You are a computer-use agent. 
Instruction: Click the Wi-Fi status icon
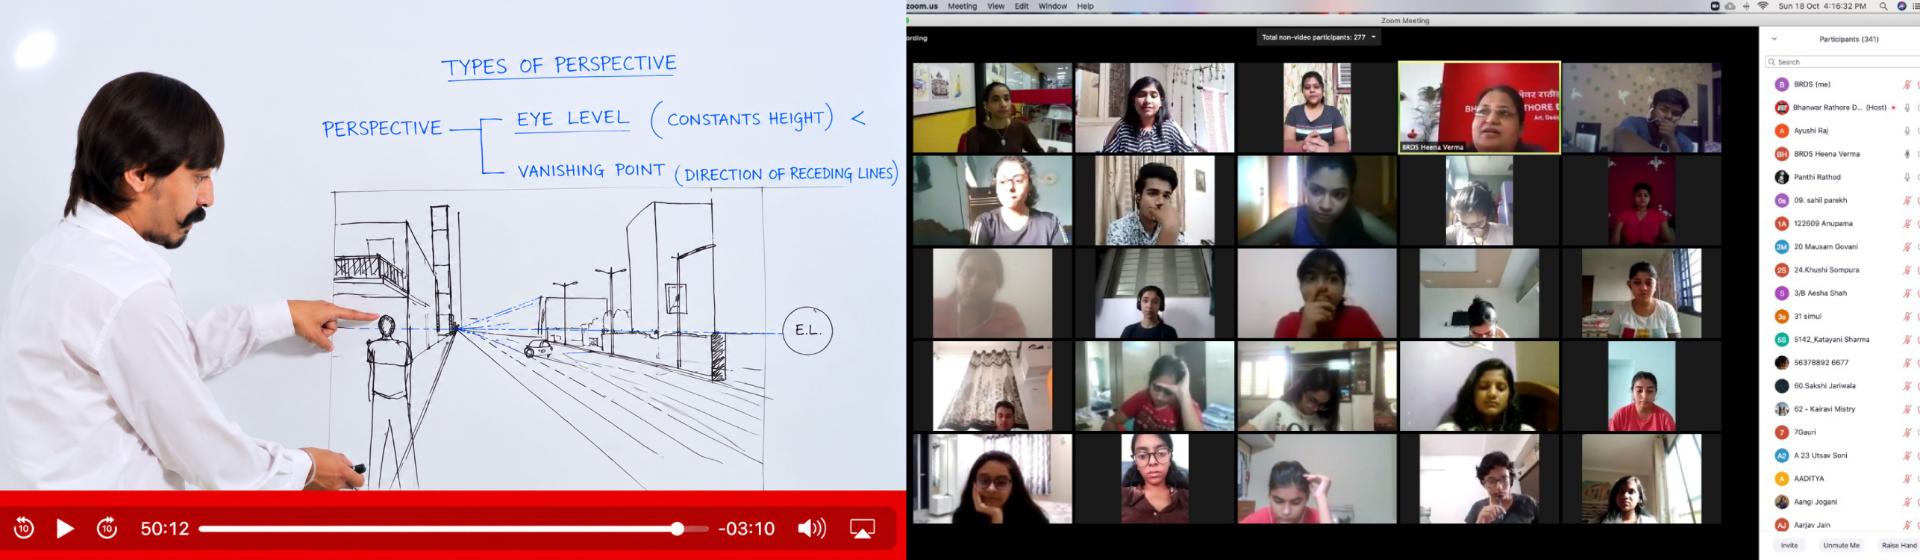click(1763, 6)
